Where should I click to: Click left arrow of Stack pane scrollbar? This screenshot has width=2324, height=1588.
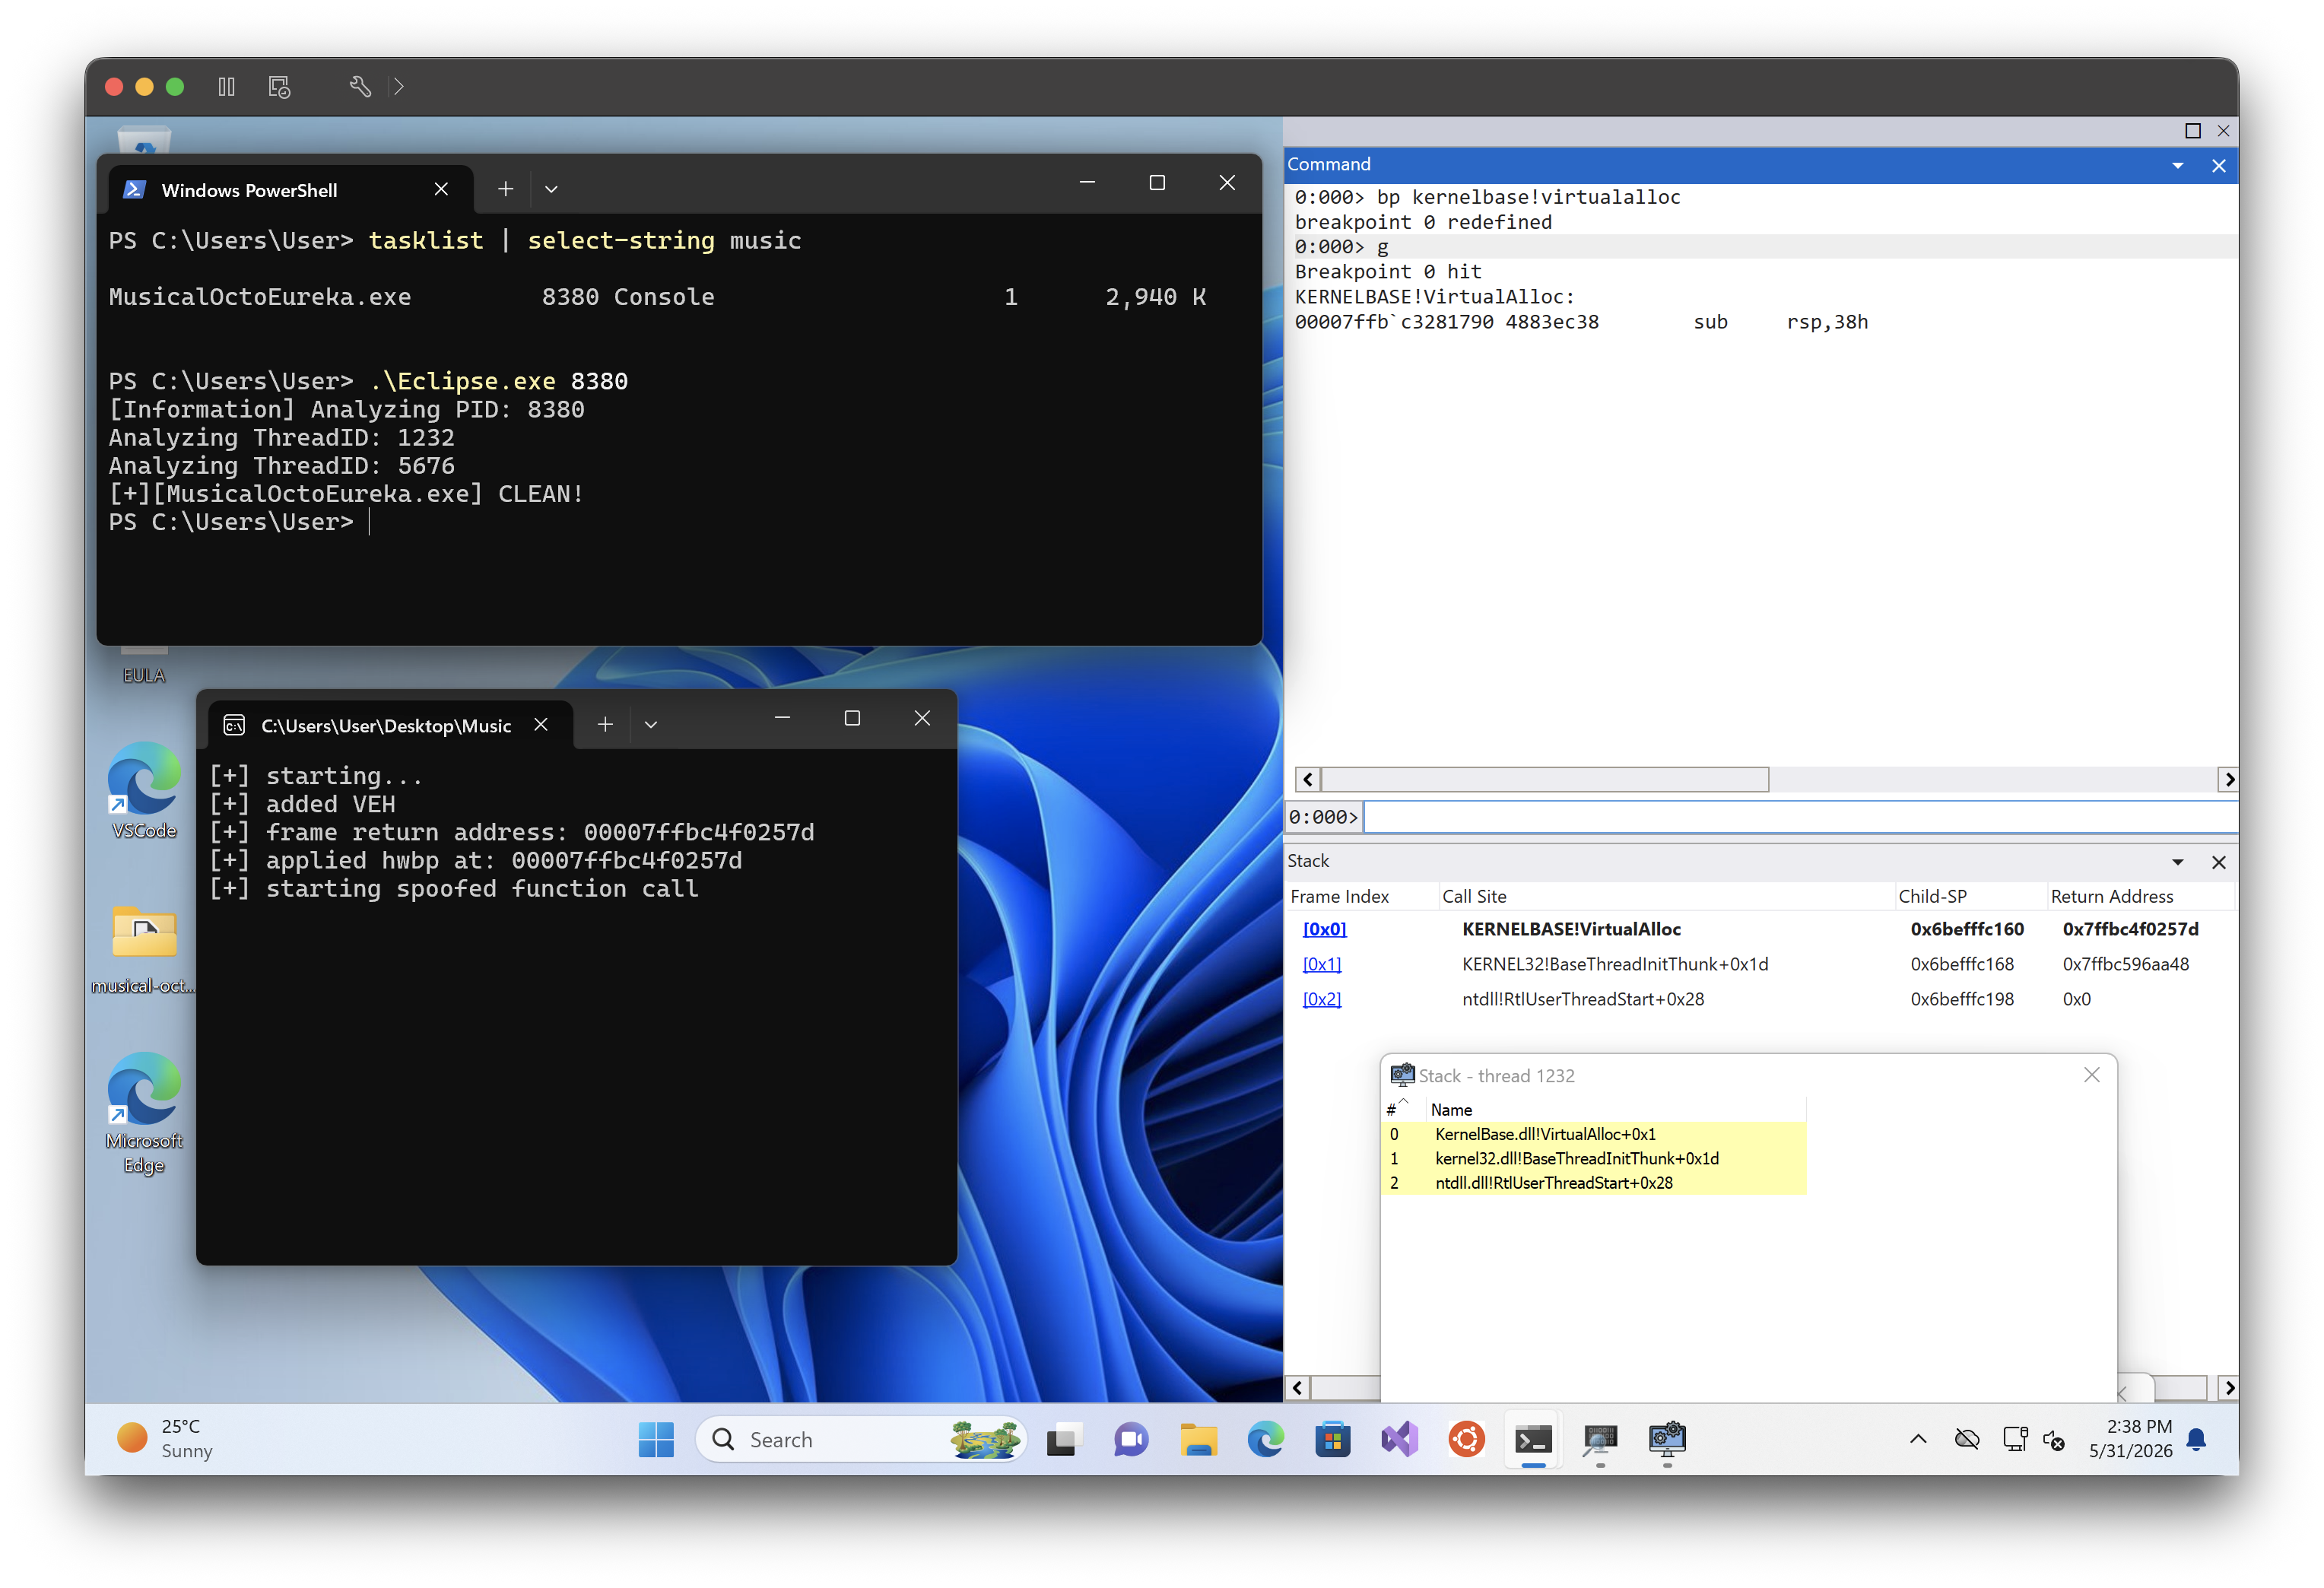(1297, 1388)
